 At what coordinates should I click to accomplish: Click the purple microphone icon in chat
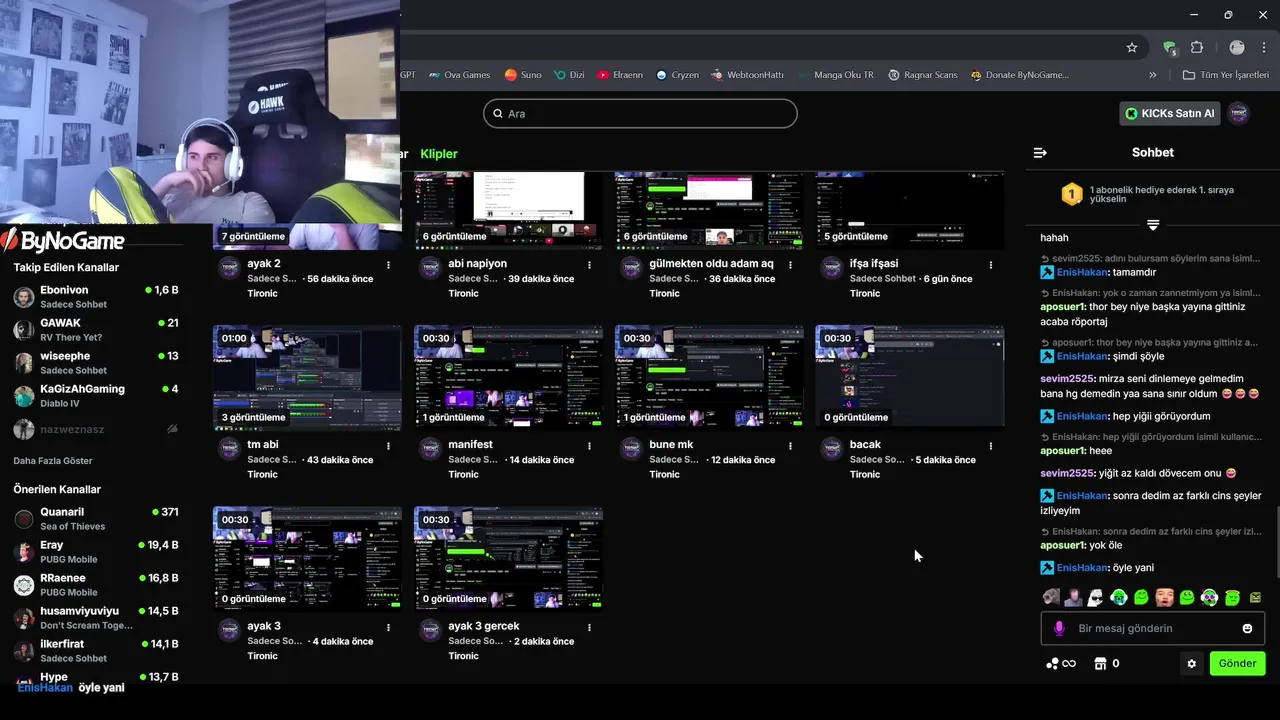tap(1059, 629)
